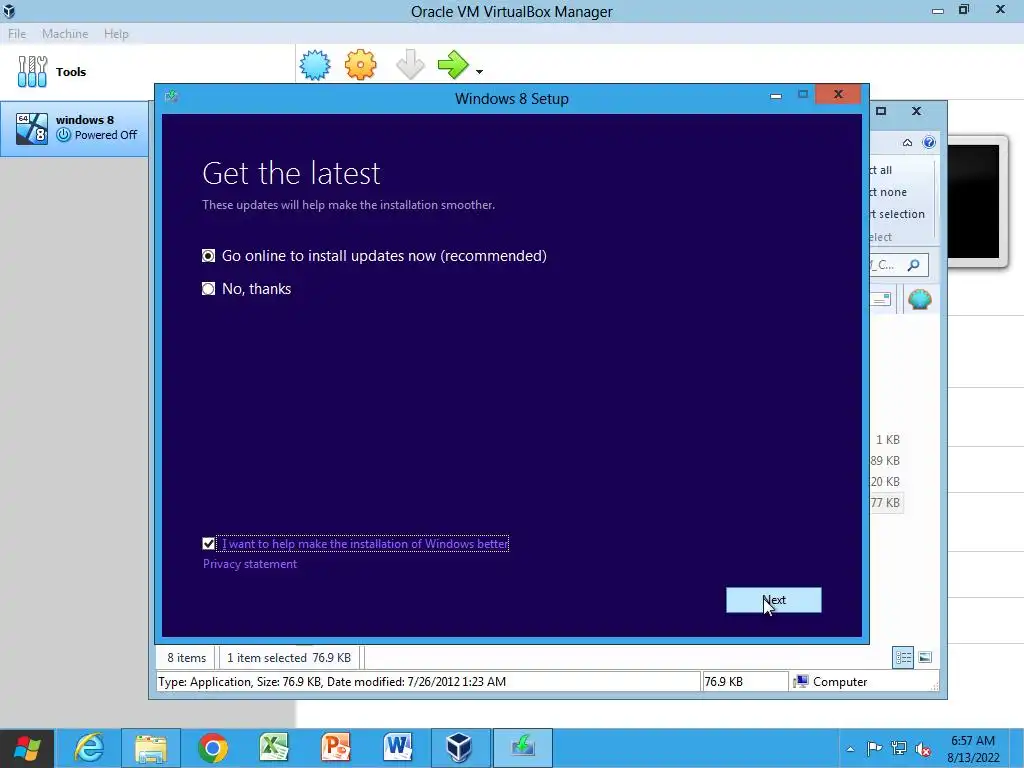Open the VirtualBox Machine menu
The image size is (1024, 768).
(65, 33)
